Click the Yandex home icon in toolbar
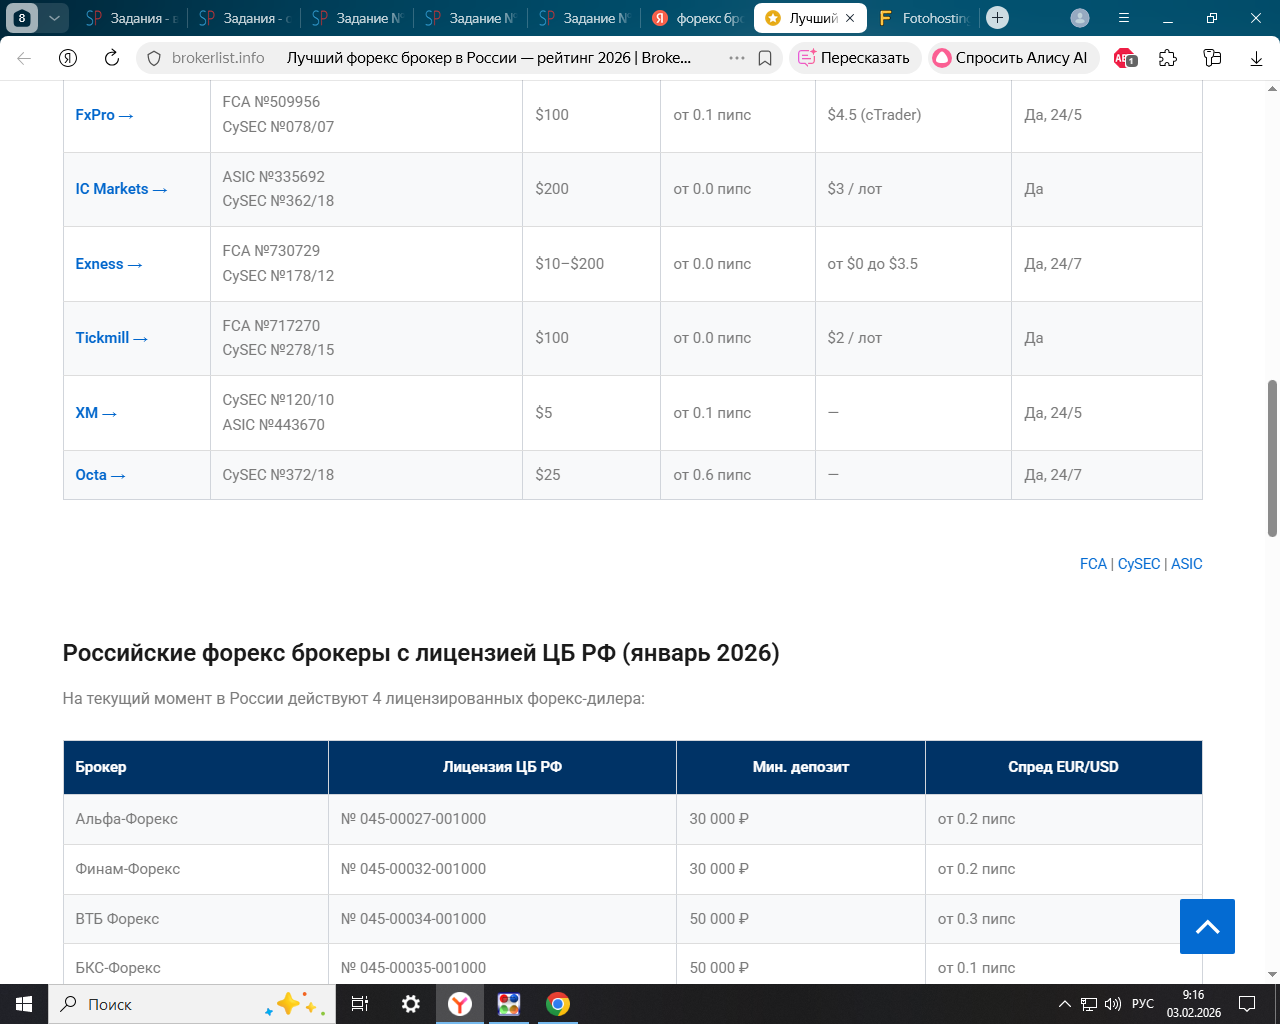 (68, 58)
